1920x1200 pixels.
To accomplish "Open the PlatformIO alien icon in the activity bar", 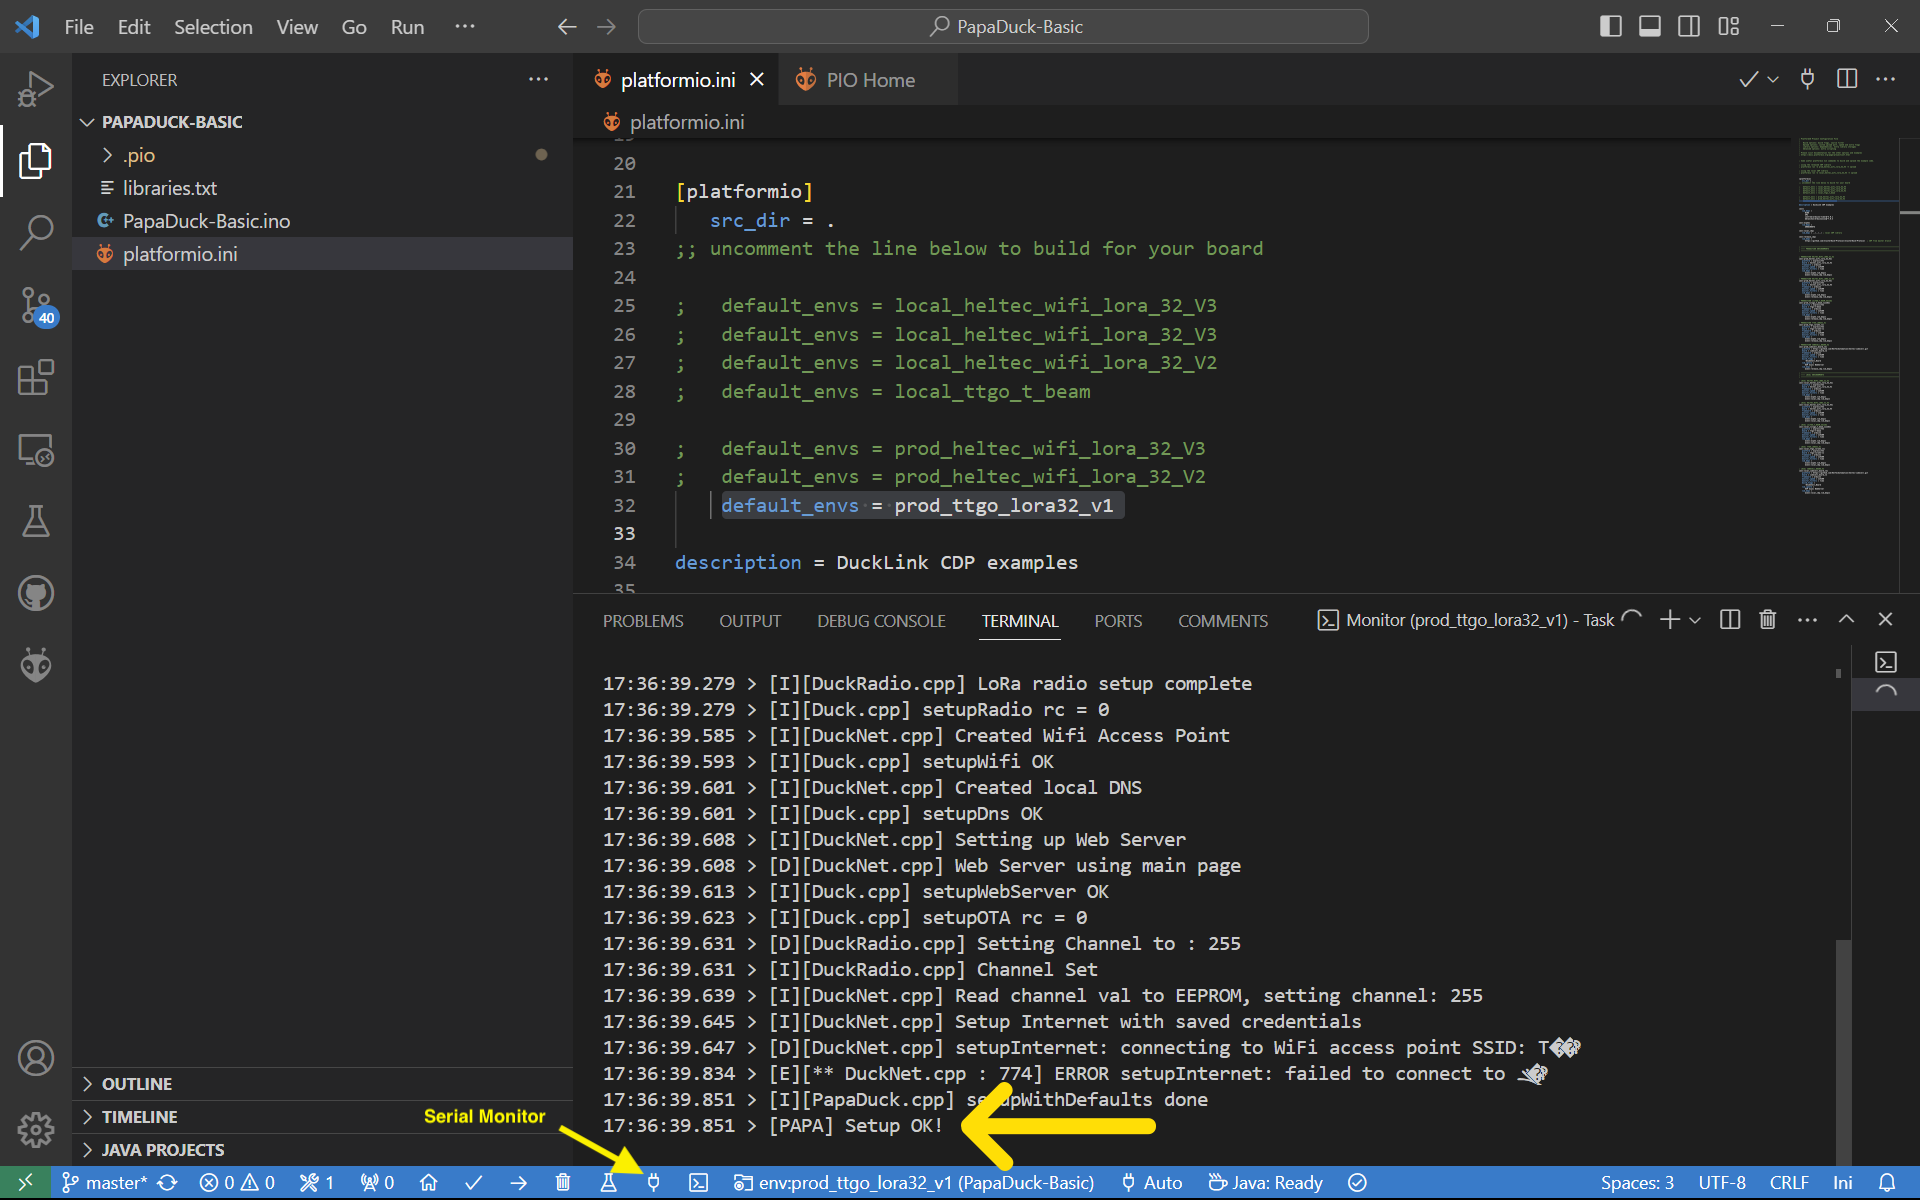I will [x=36, y=665].
